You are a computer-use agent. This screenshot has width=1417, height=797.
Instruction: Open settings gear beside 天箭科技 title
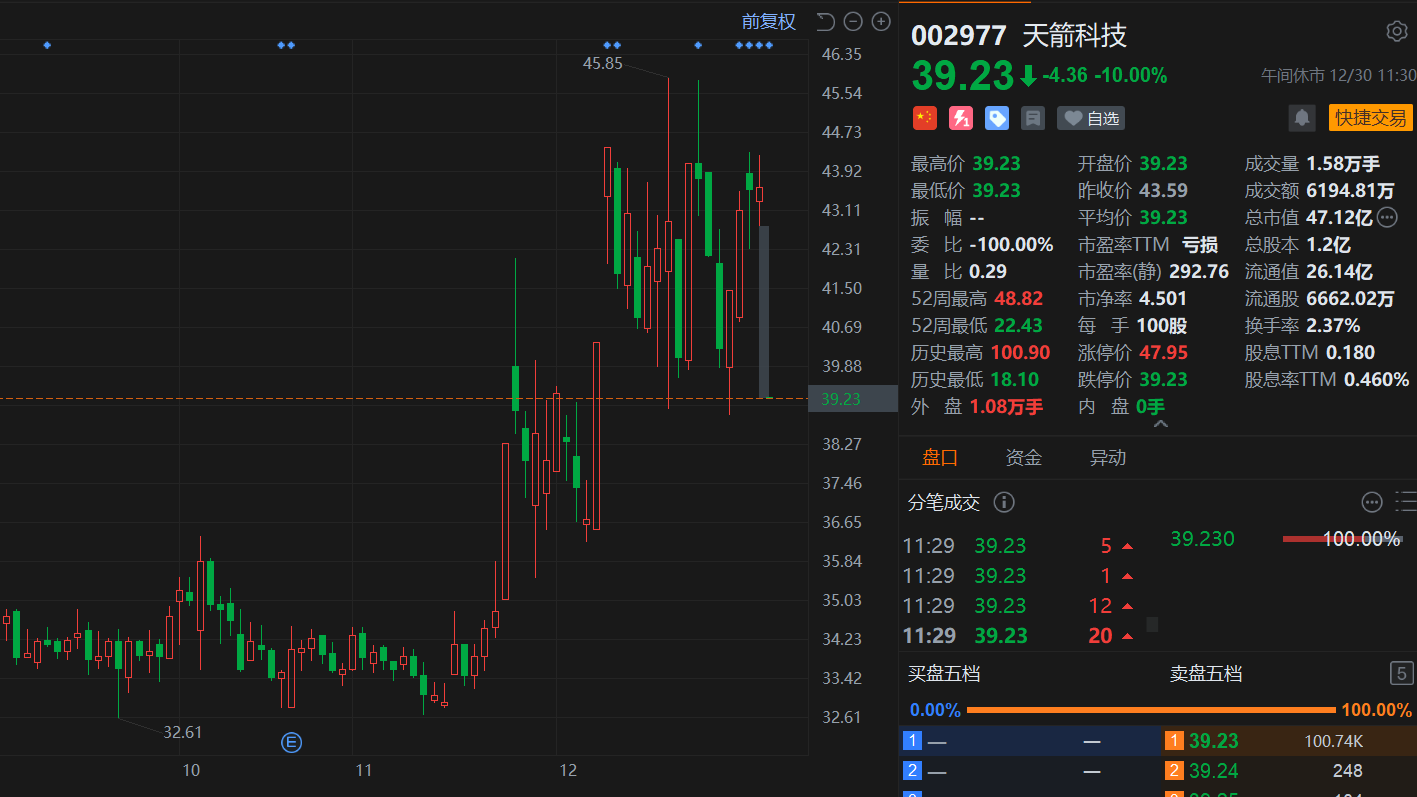(x=1397, y=32)
